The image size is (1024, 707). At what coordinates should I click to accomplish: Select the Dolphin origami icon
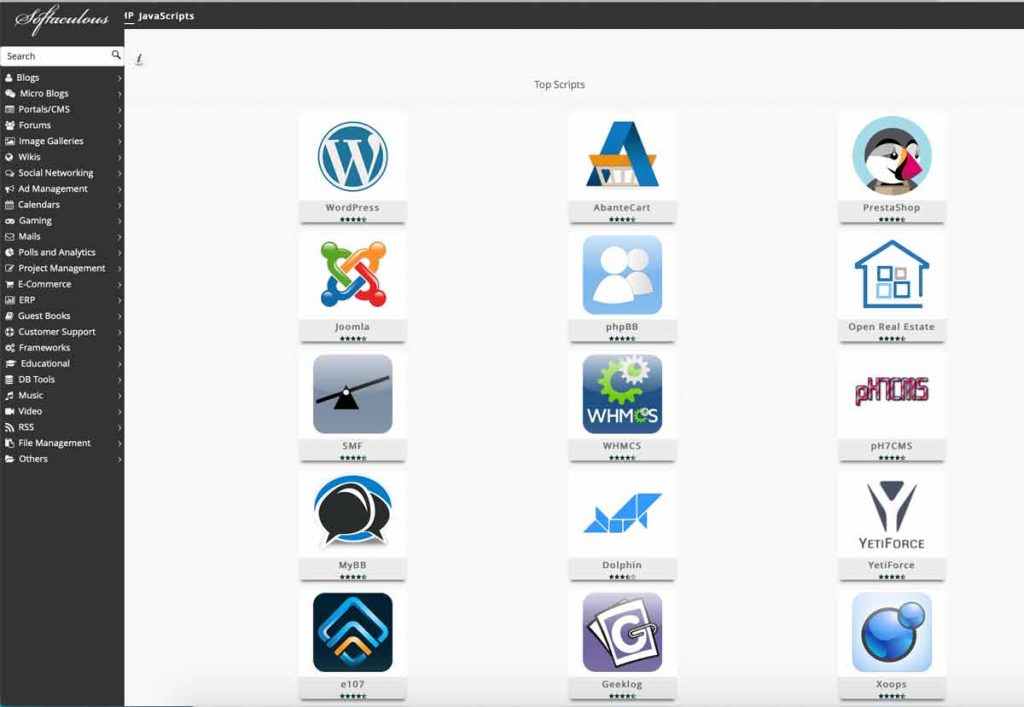pos(622,512)
